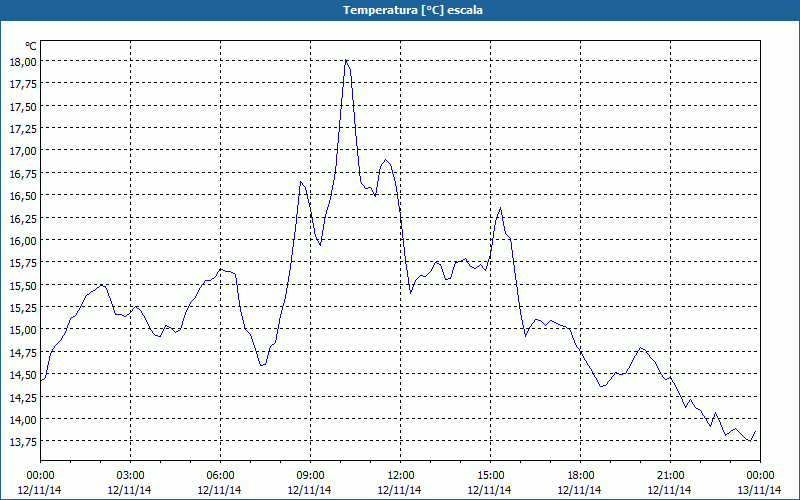Image resolution: width=800 pixels, height=500 pixels.
Task: Click the 12/11/14 date under 21:00
Action: pyautogui.click(x=669, y=490)
